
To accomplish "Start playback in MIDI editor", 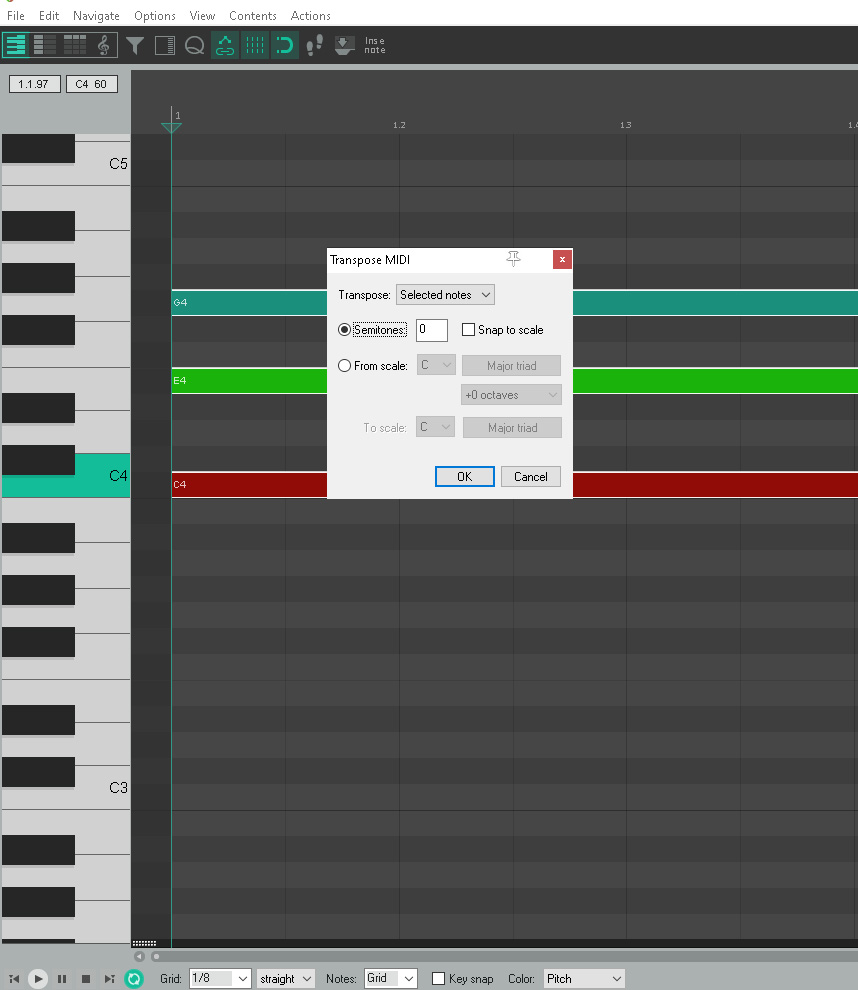I will pyautogui.click(x=38, y=979).
